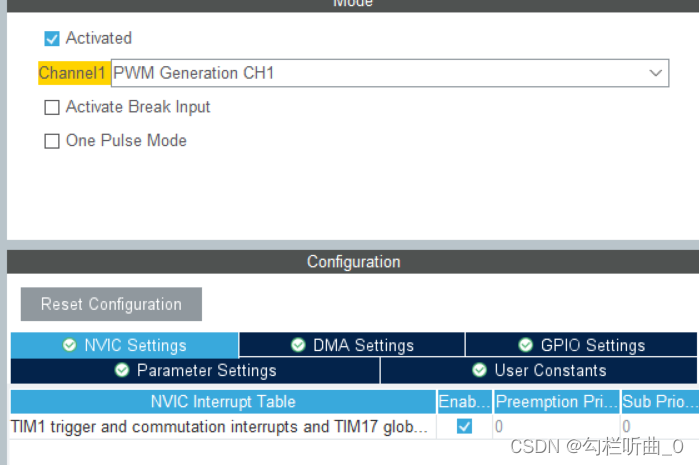Screen dimensions: 699x465
Task: Enable One Pulse Mode checkbox
Action: pyautogui.click(x=52, y=141)
